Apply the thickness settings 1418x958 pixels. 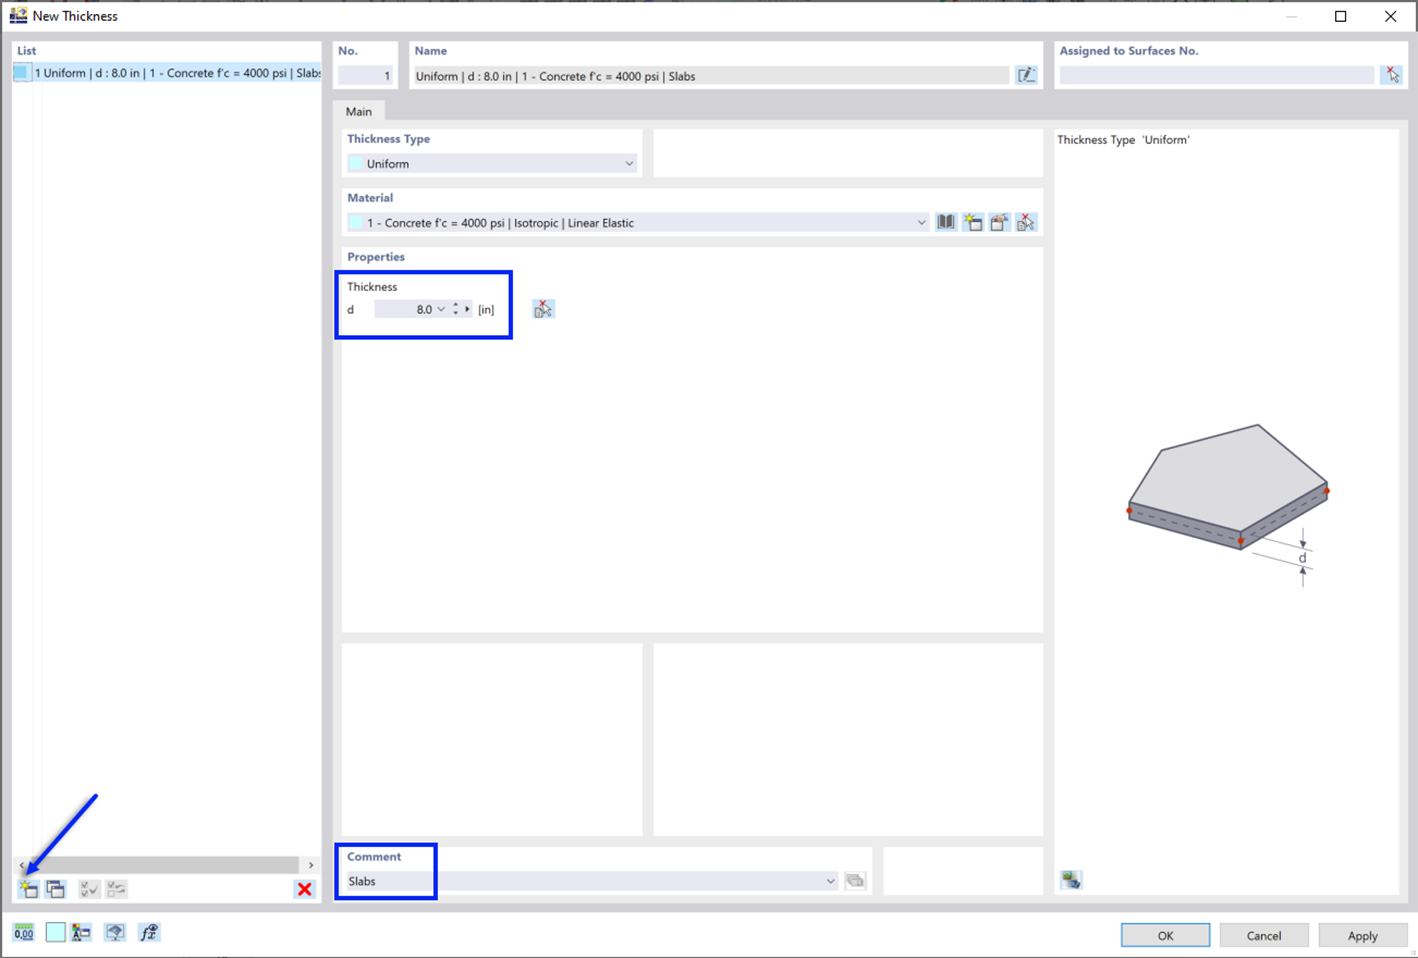click(x=1361, y=934)
